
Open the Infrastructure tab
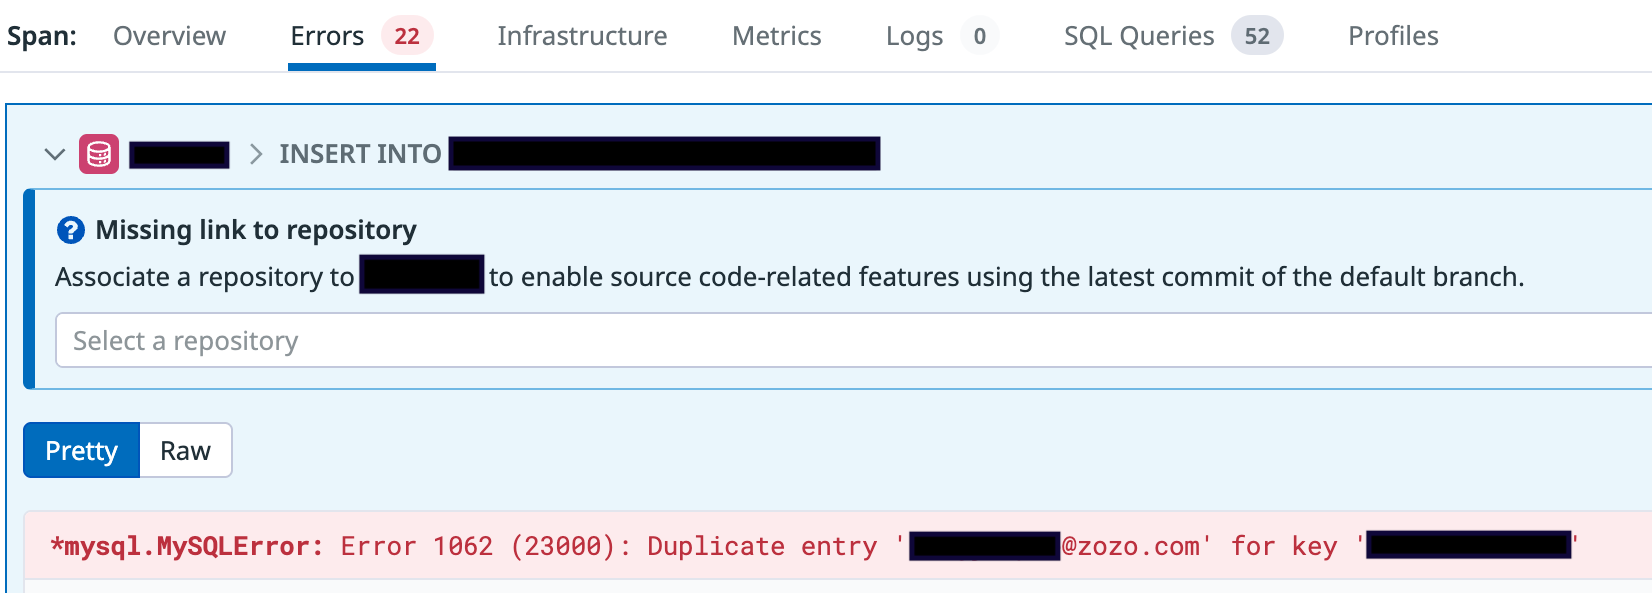pos(582,36)
